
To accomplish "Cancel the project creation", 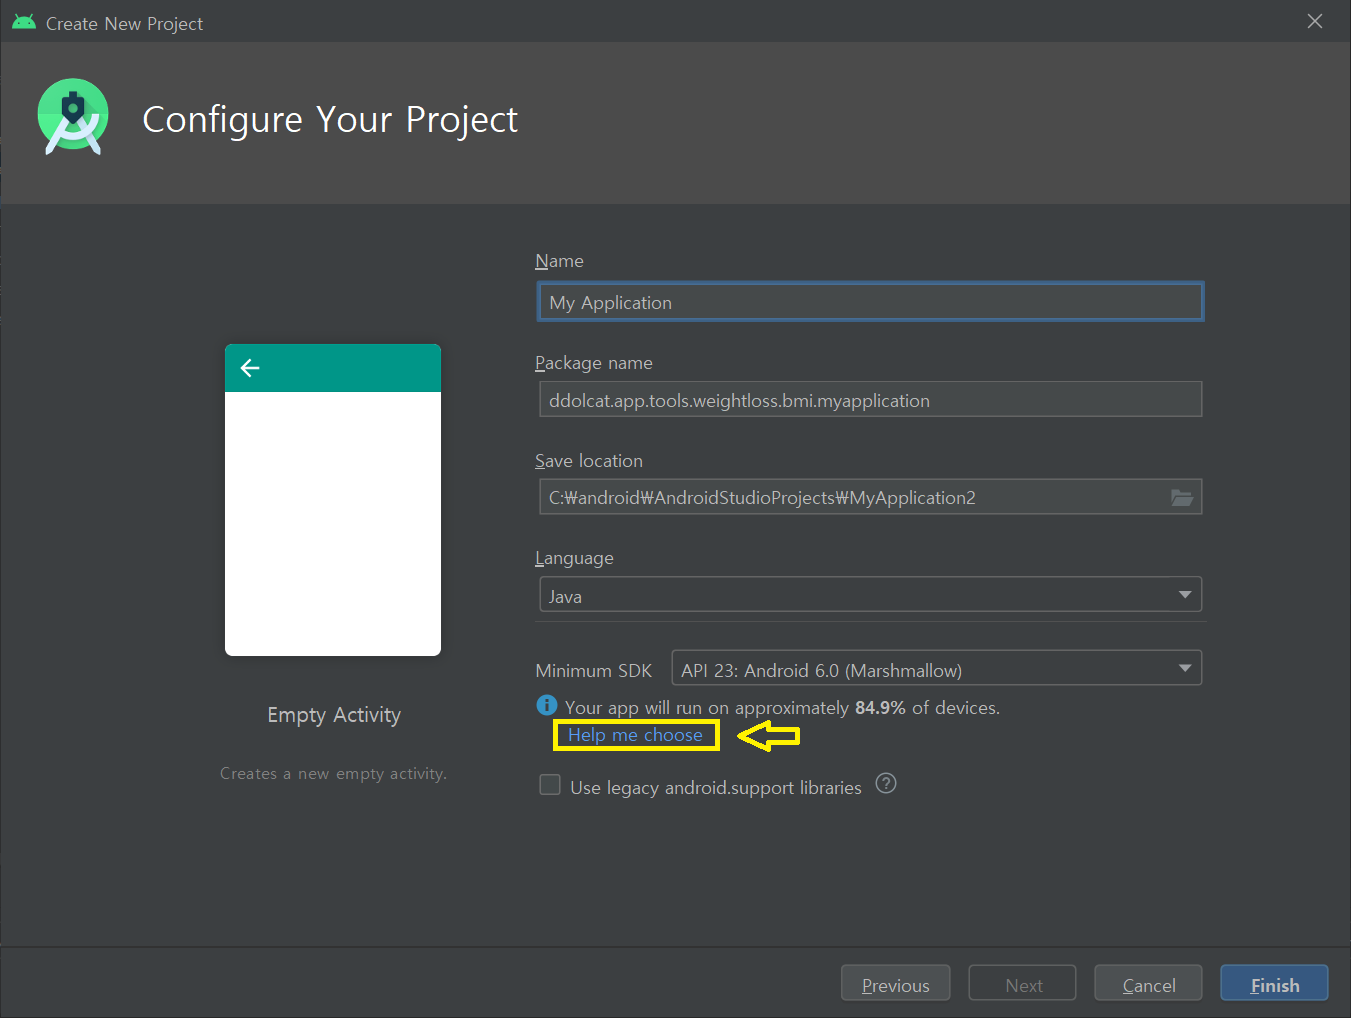I will click(1148, 984).
